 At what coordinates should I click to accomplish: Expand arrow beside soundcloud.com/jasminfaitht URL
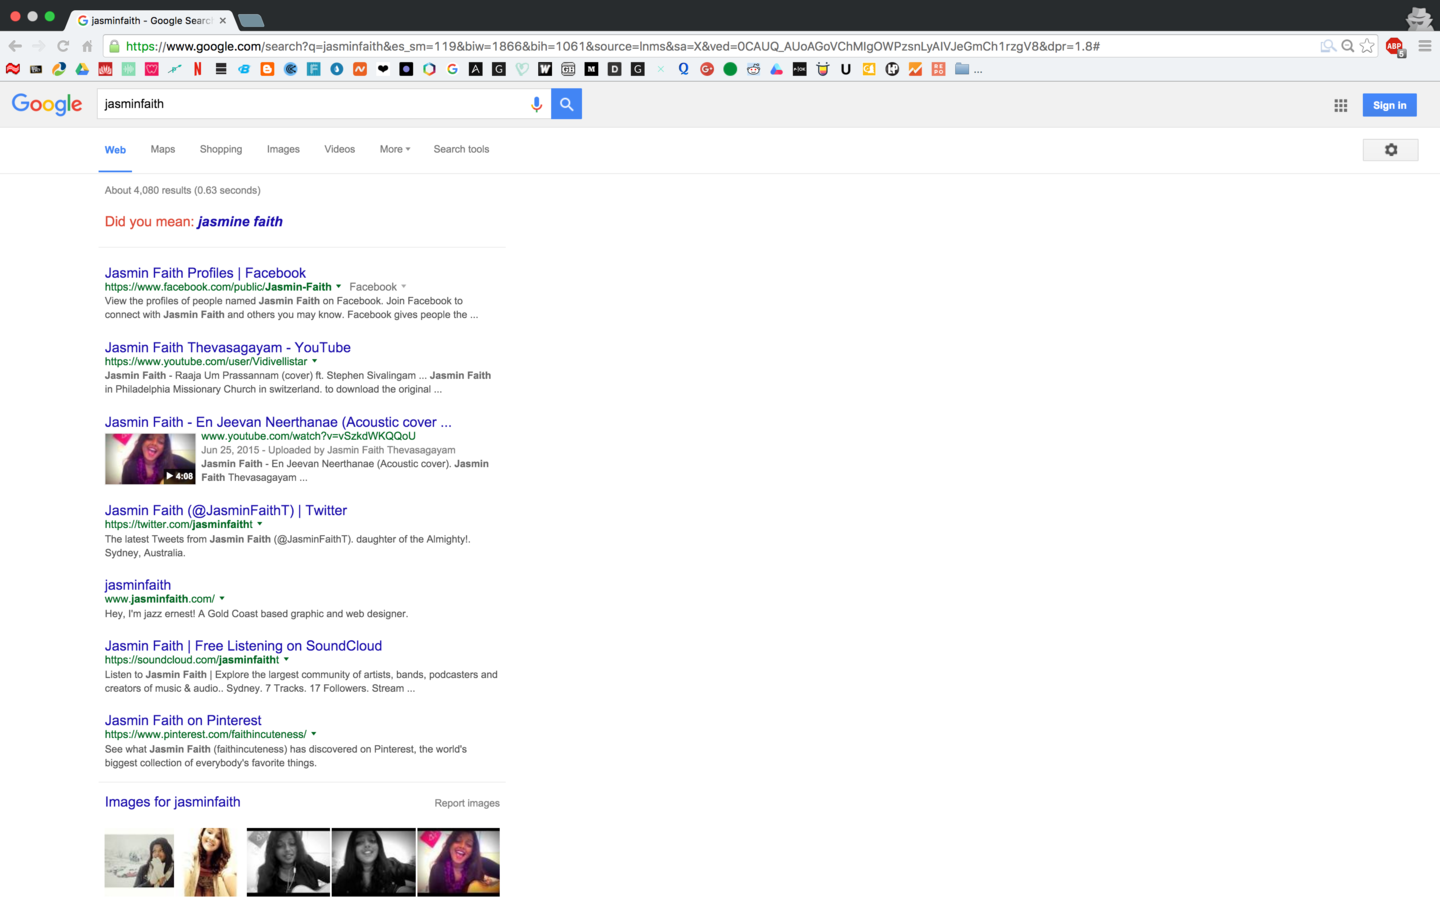[x=286, y=660]
